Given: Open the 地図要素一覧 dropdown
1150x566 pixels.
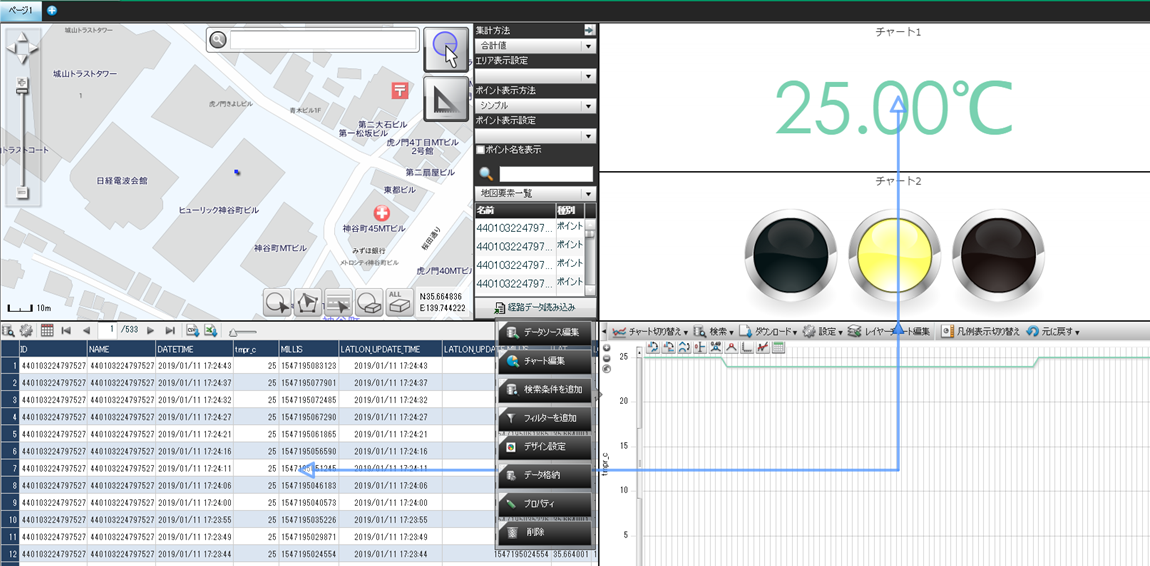Looking at the screenshot, I should 535,194.
